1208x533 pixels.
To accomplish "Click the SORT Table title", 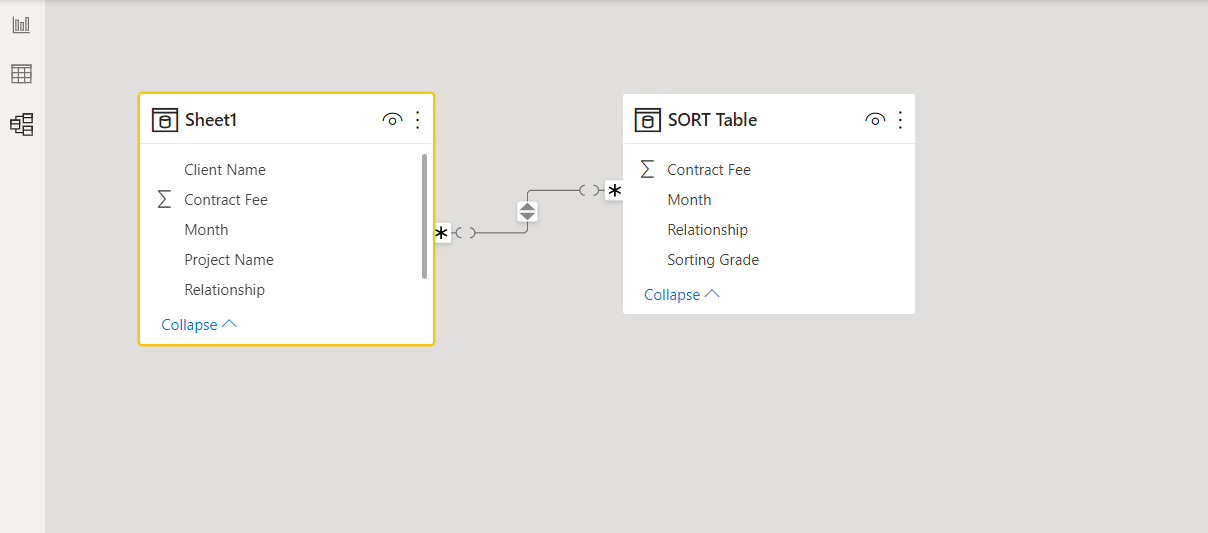I will pyautogui.click(x=712, y=120).
